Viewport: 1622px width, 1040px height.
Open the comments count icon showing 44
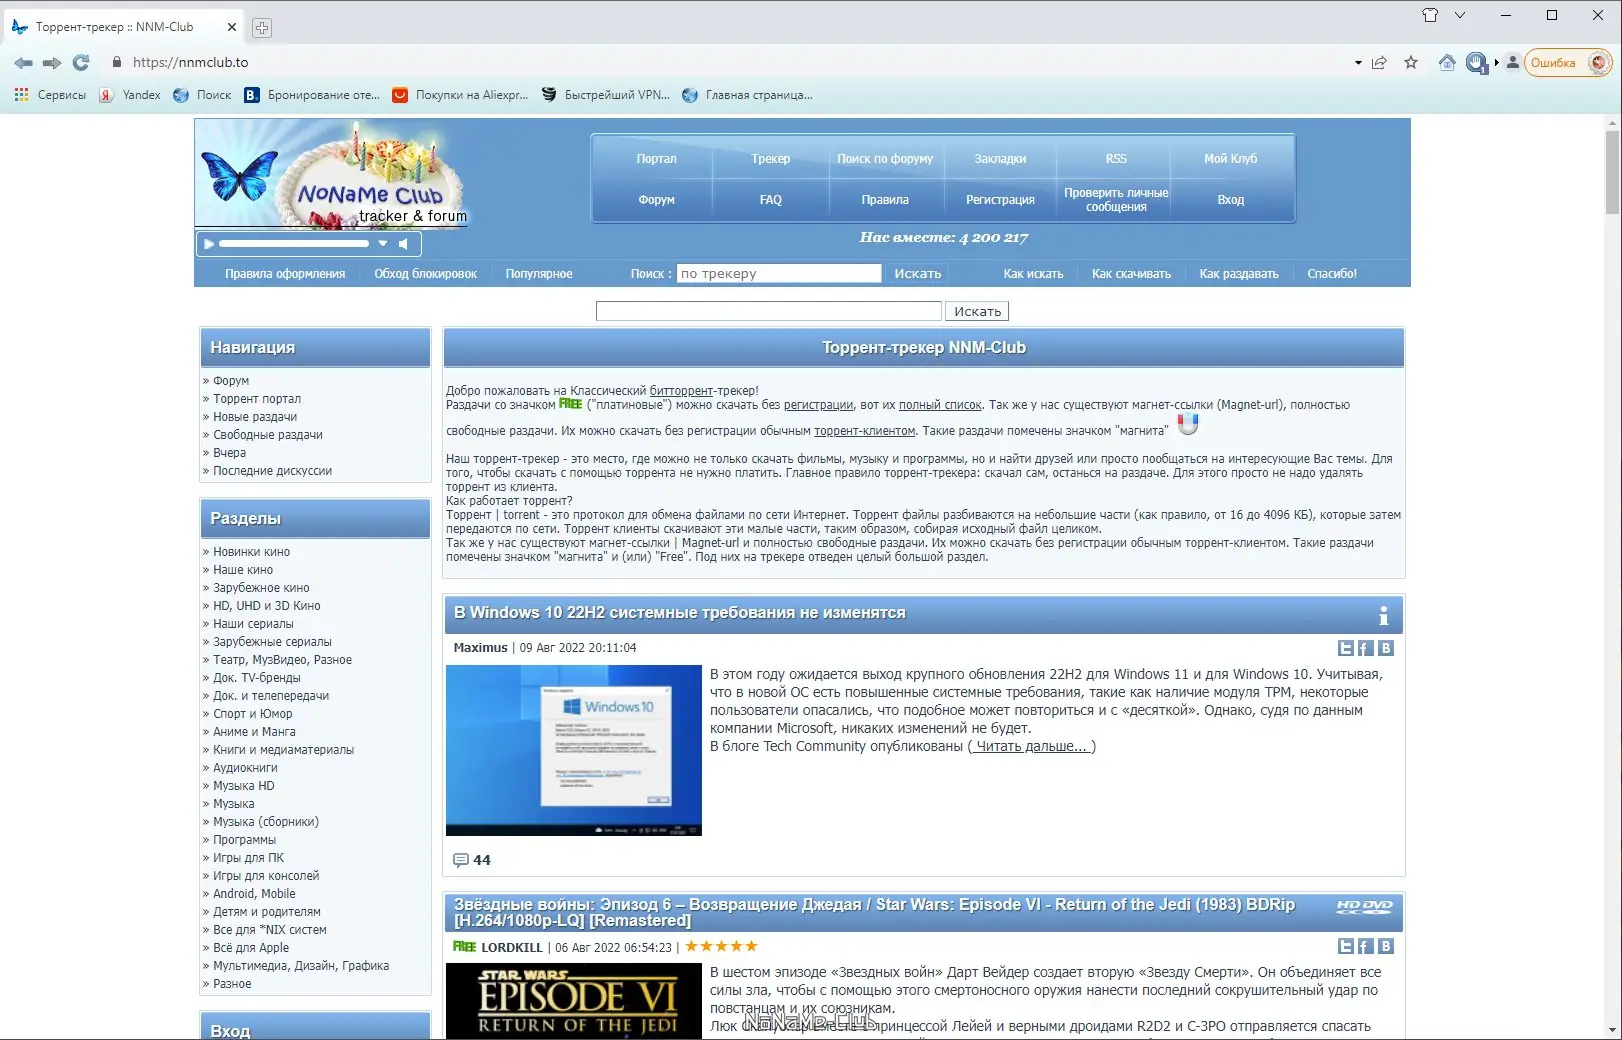(x=461, y=860)
